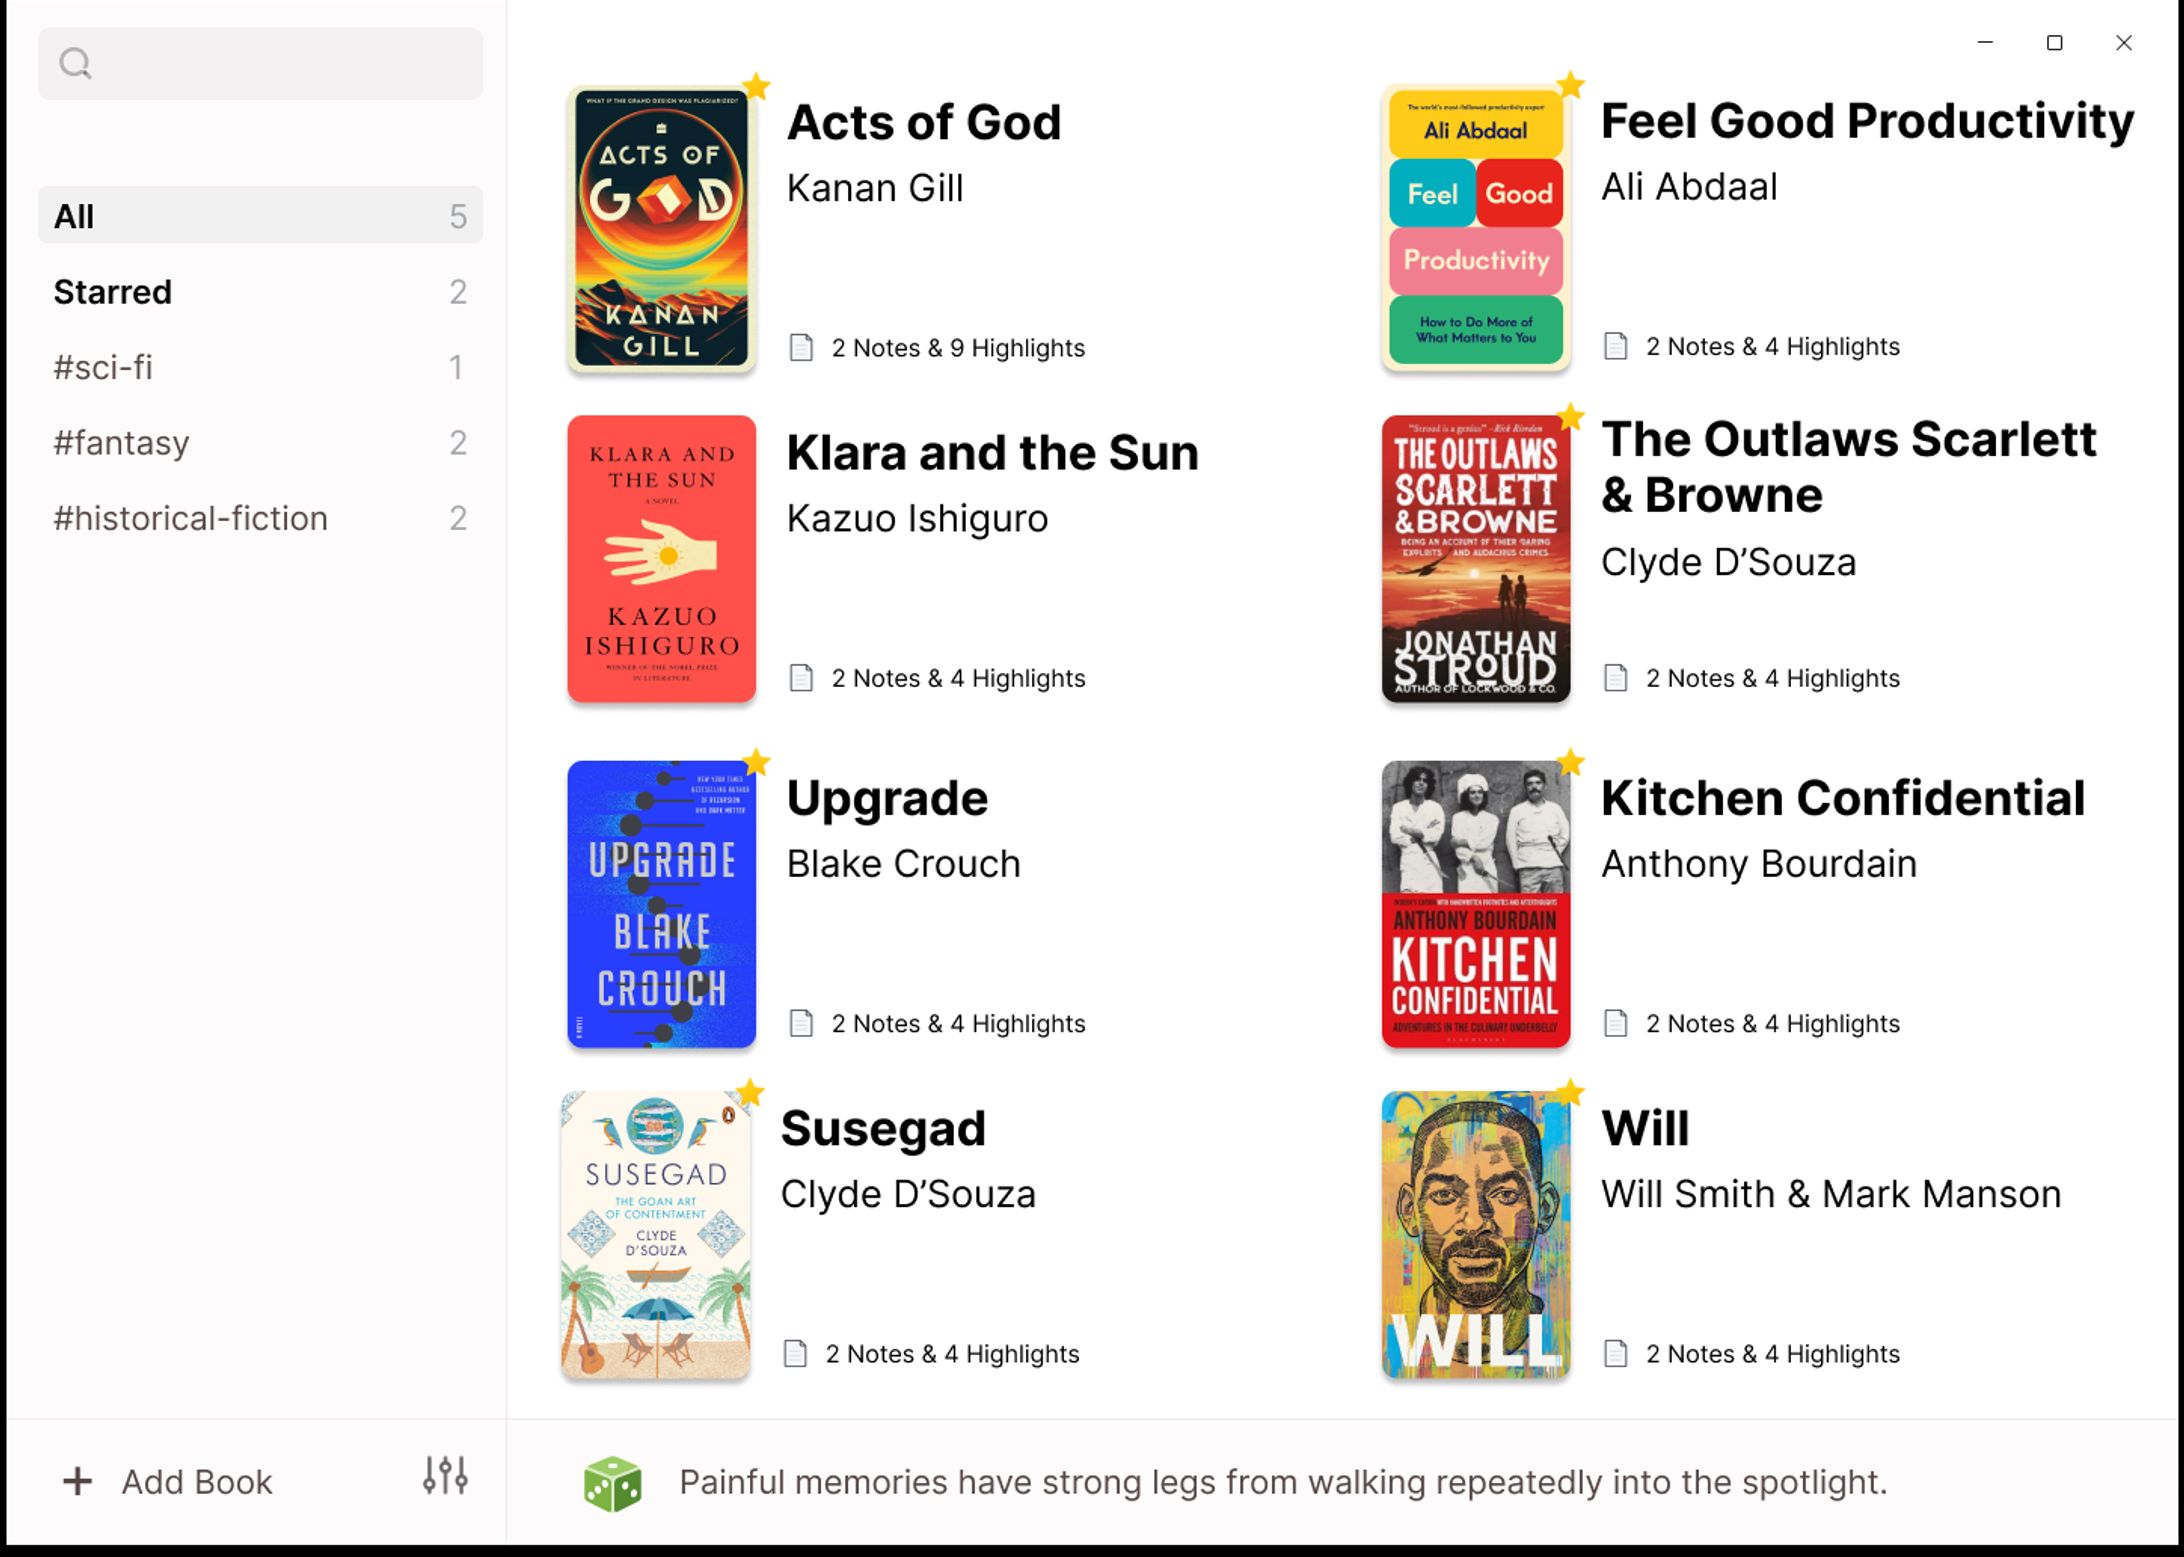
Task: Open the settings sliders icon
Action: click(445, 1475)
